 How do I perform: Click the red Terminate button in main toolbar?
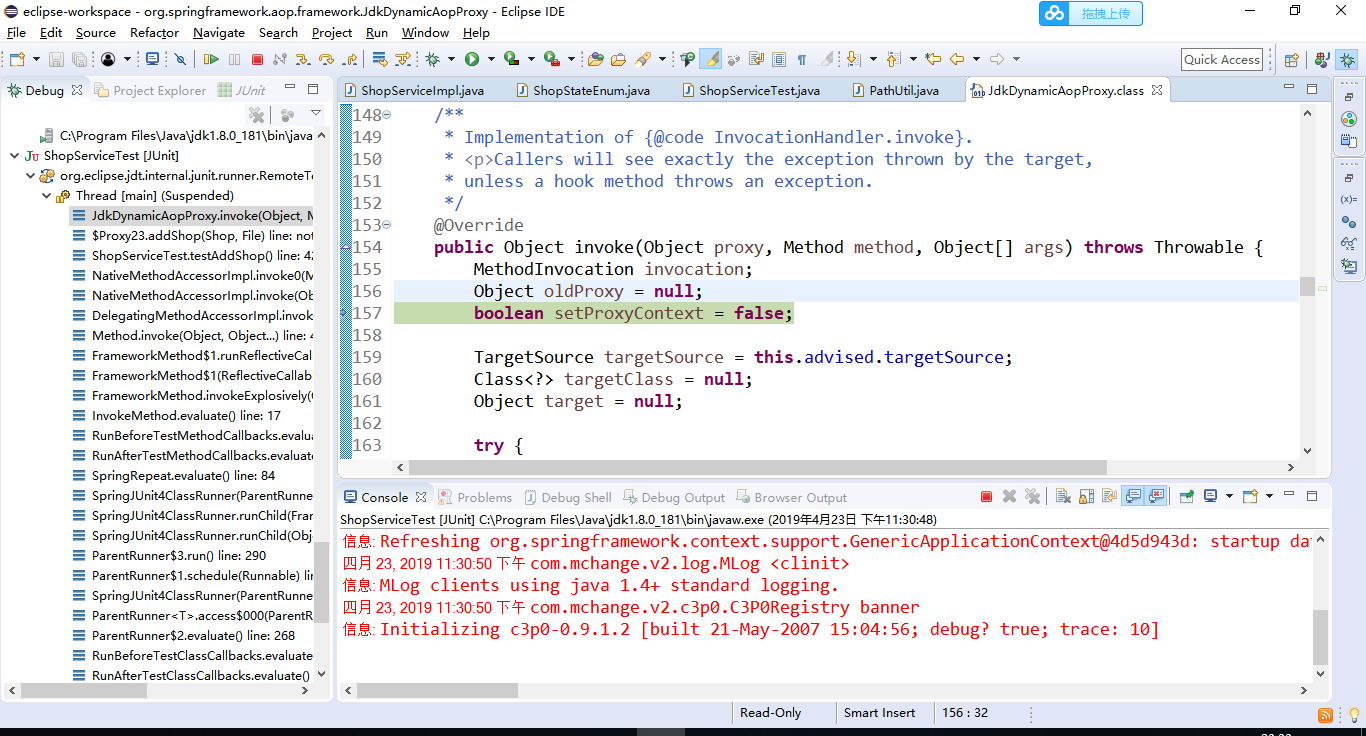257,59
